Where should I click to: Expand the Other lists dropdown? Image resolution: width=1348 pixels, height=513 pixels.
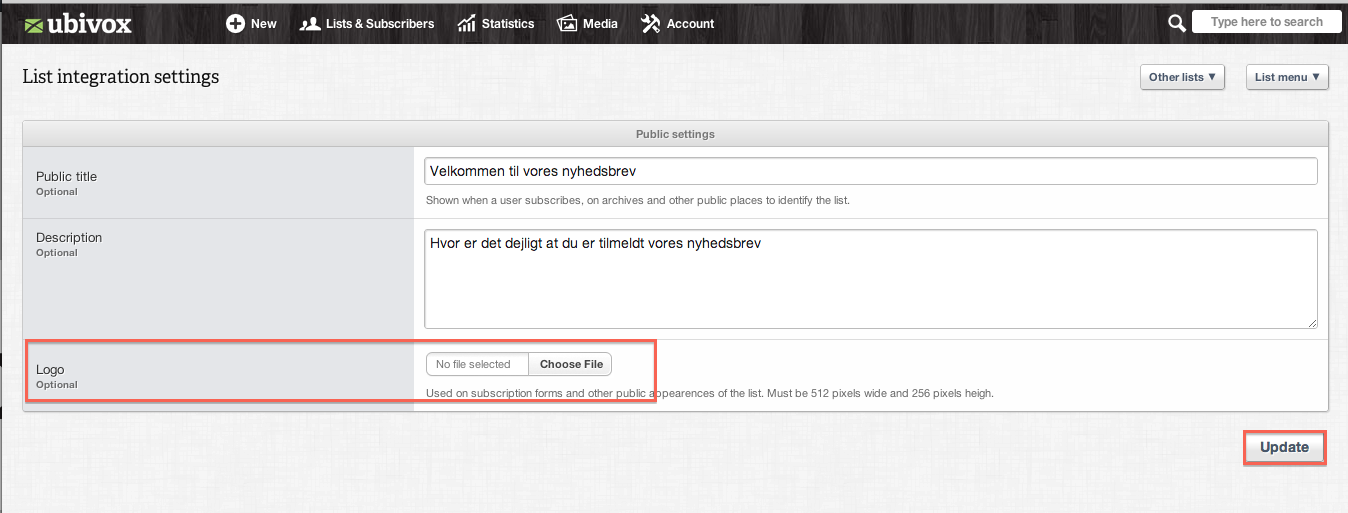[1182, 77]
